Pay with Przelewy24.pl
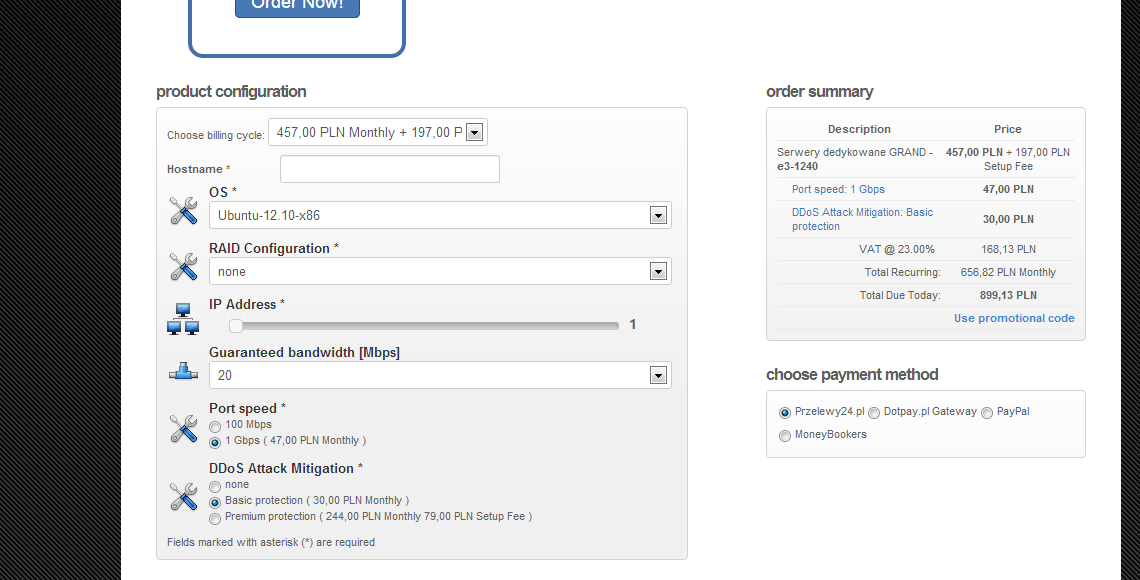 pos(784,413)
